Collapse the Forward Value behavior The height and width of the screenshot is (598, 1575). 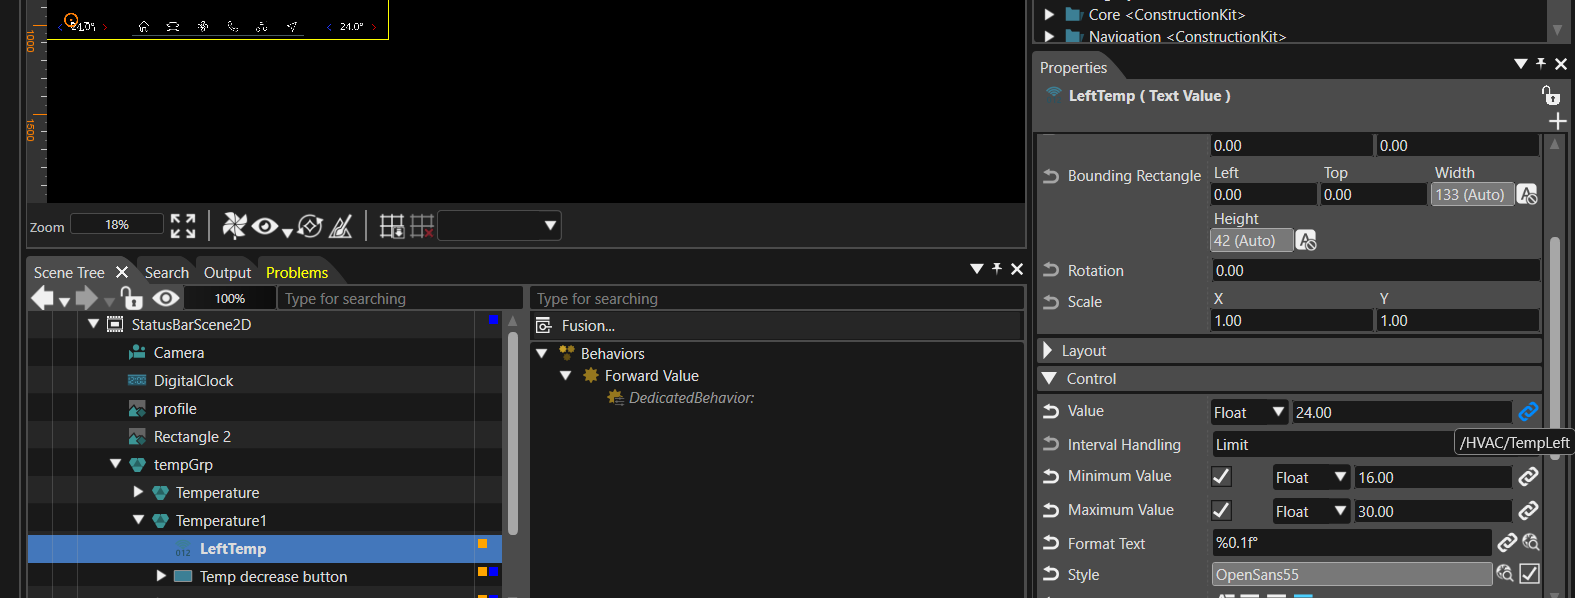point(566,375)
